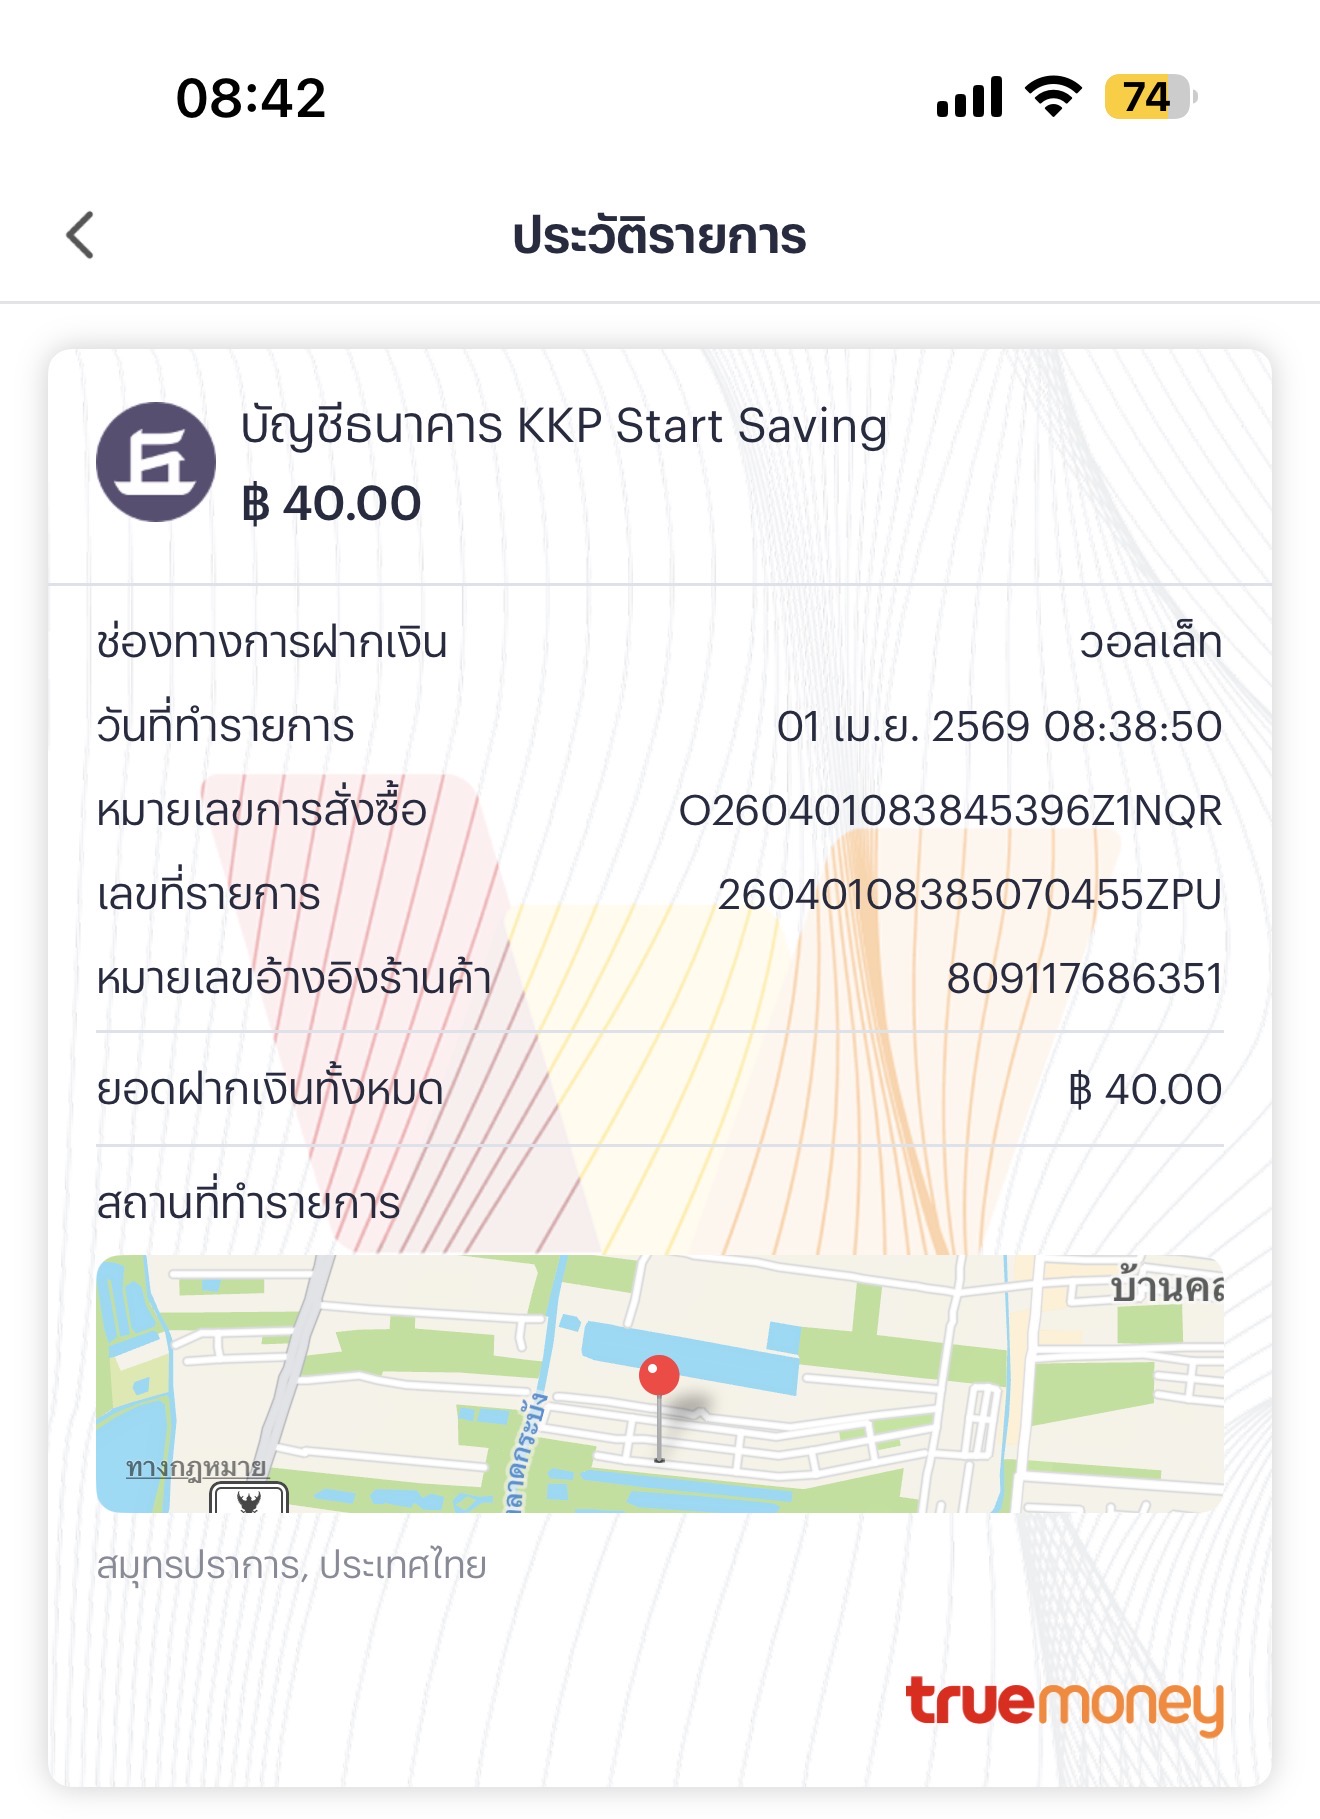Tap the truemoney logo
The width and height of the screenshot is (1320, 1819).
tap(1064, 1704)
